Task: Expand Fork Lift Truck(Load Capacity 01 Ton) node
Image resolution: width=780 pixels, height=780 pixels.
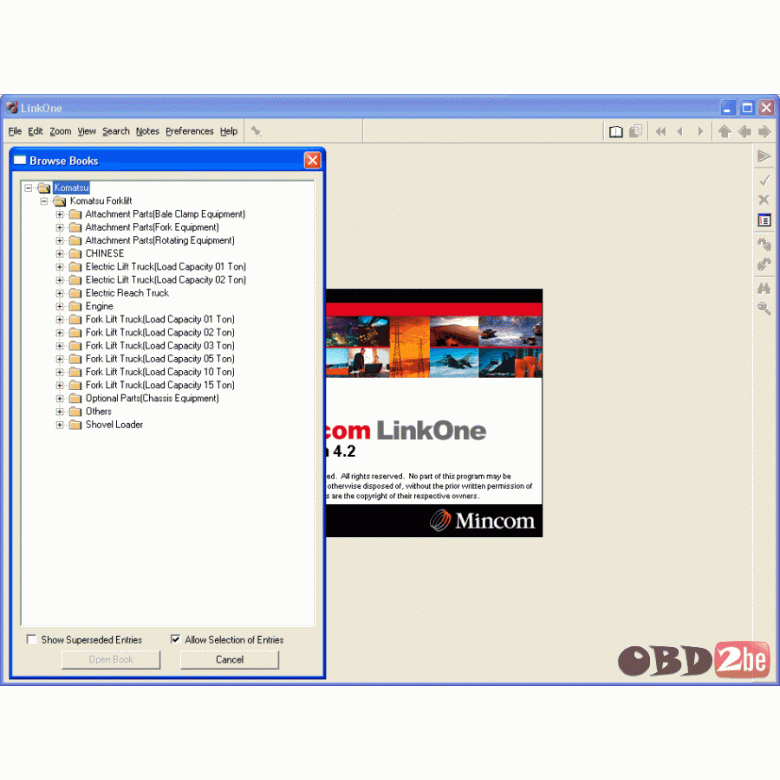Action: click(x=60, y=320)
